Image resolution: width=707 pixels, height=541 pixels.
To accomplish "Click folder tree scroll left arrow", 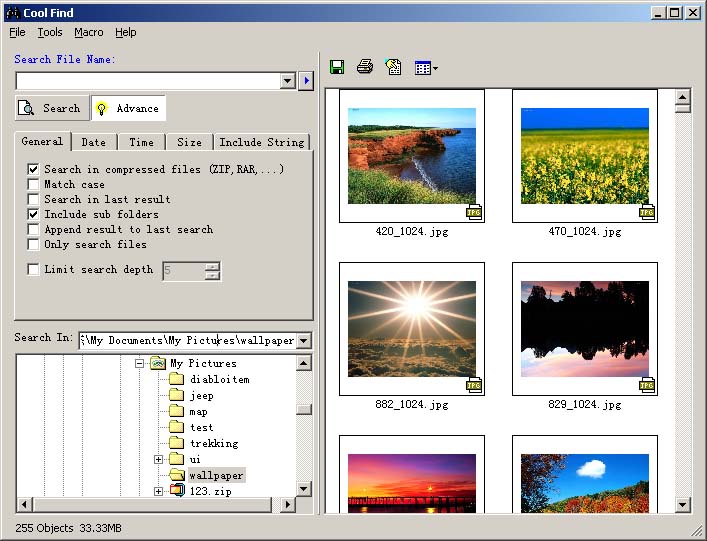I will [x=25, y=504].
